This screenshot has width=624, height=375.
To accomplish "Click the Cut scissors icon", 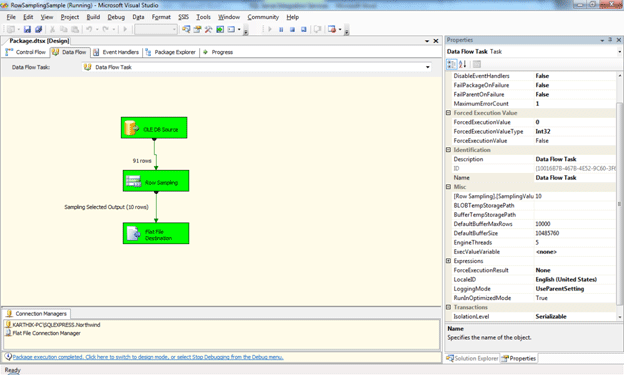I will (53, 29).
